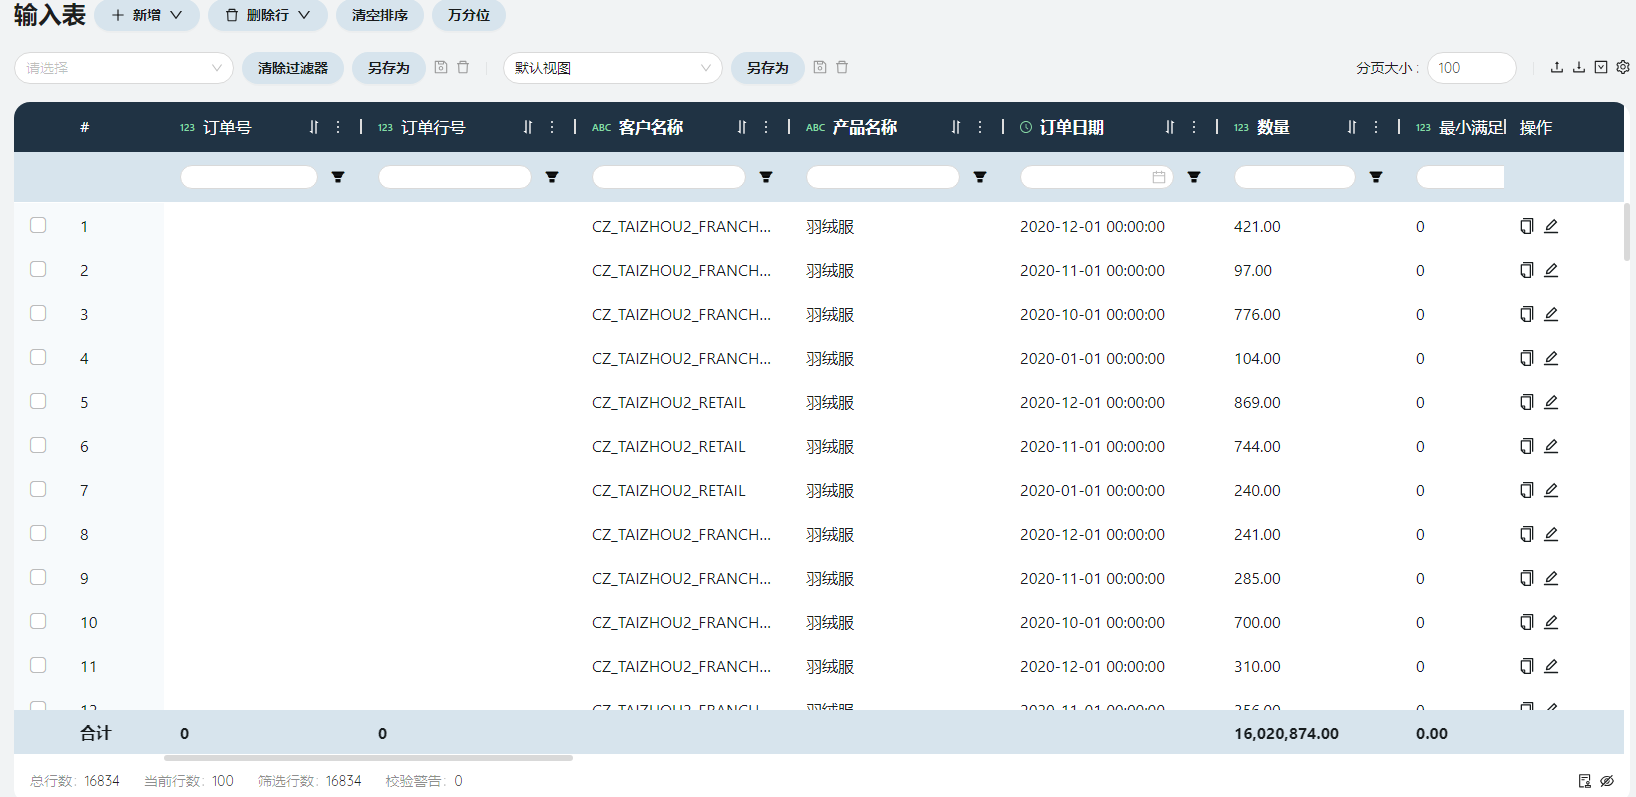Tick the checkbox for row 5

[x=38, y=401]
